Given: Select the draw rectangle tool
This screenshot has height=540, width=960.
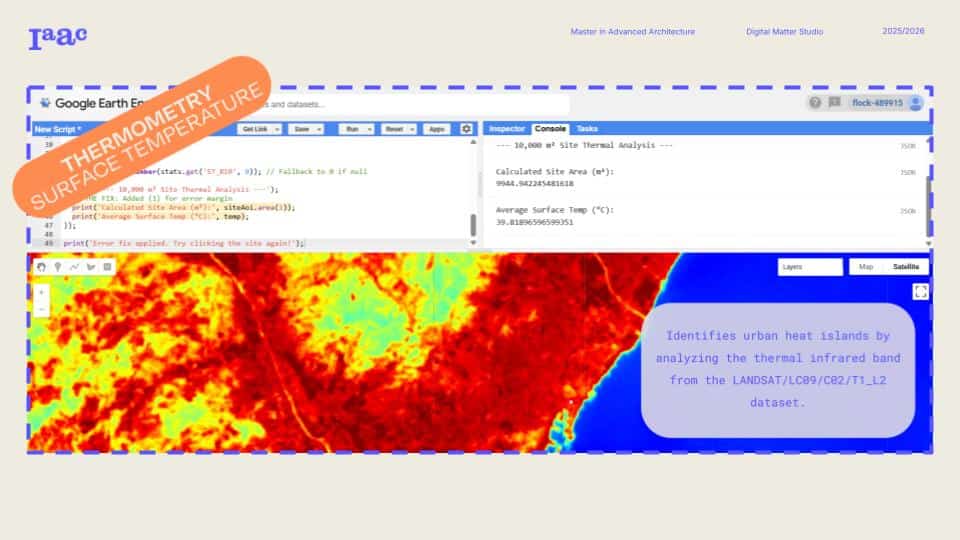Looking at the screenshot, I should point(107,267).
